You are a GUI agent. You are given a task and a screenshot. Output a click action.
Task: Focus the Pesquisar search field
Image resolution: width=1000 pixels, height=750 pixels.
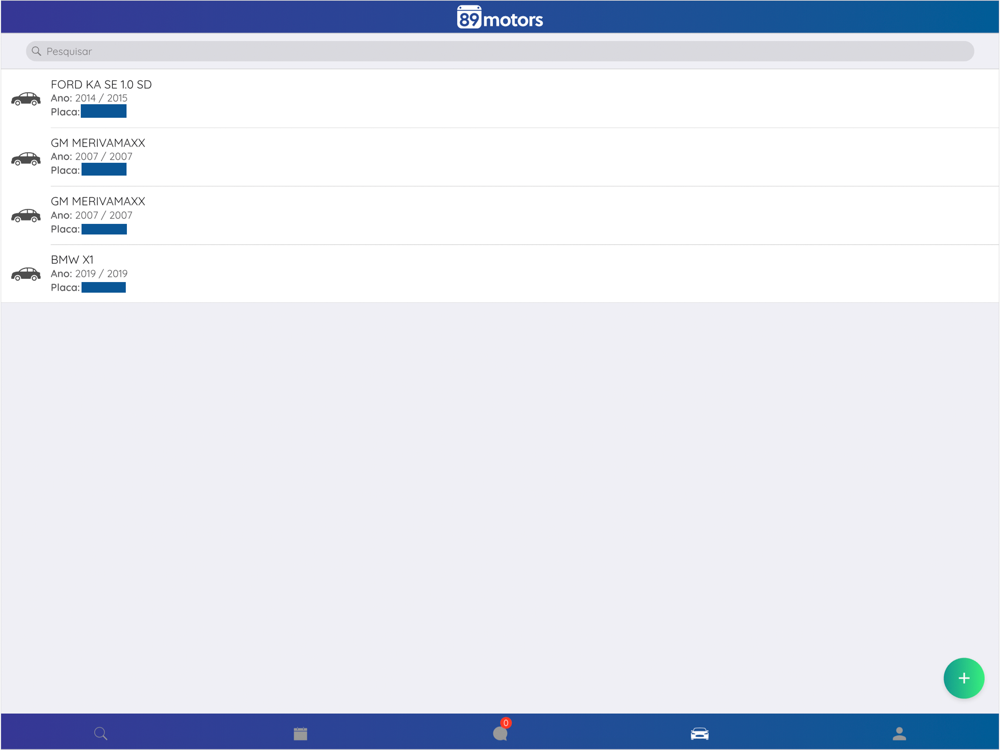point(499,51)
